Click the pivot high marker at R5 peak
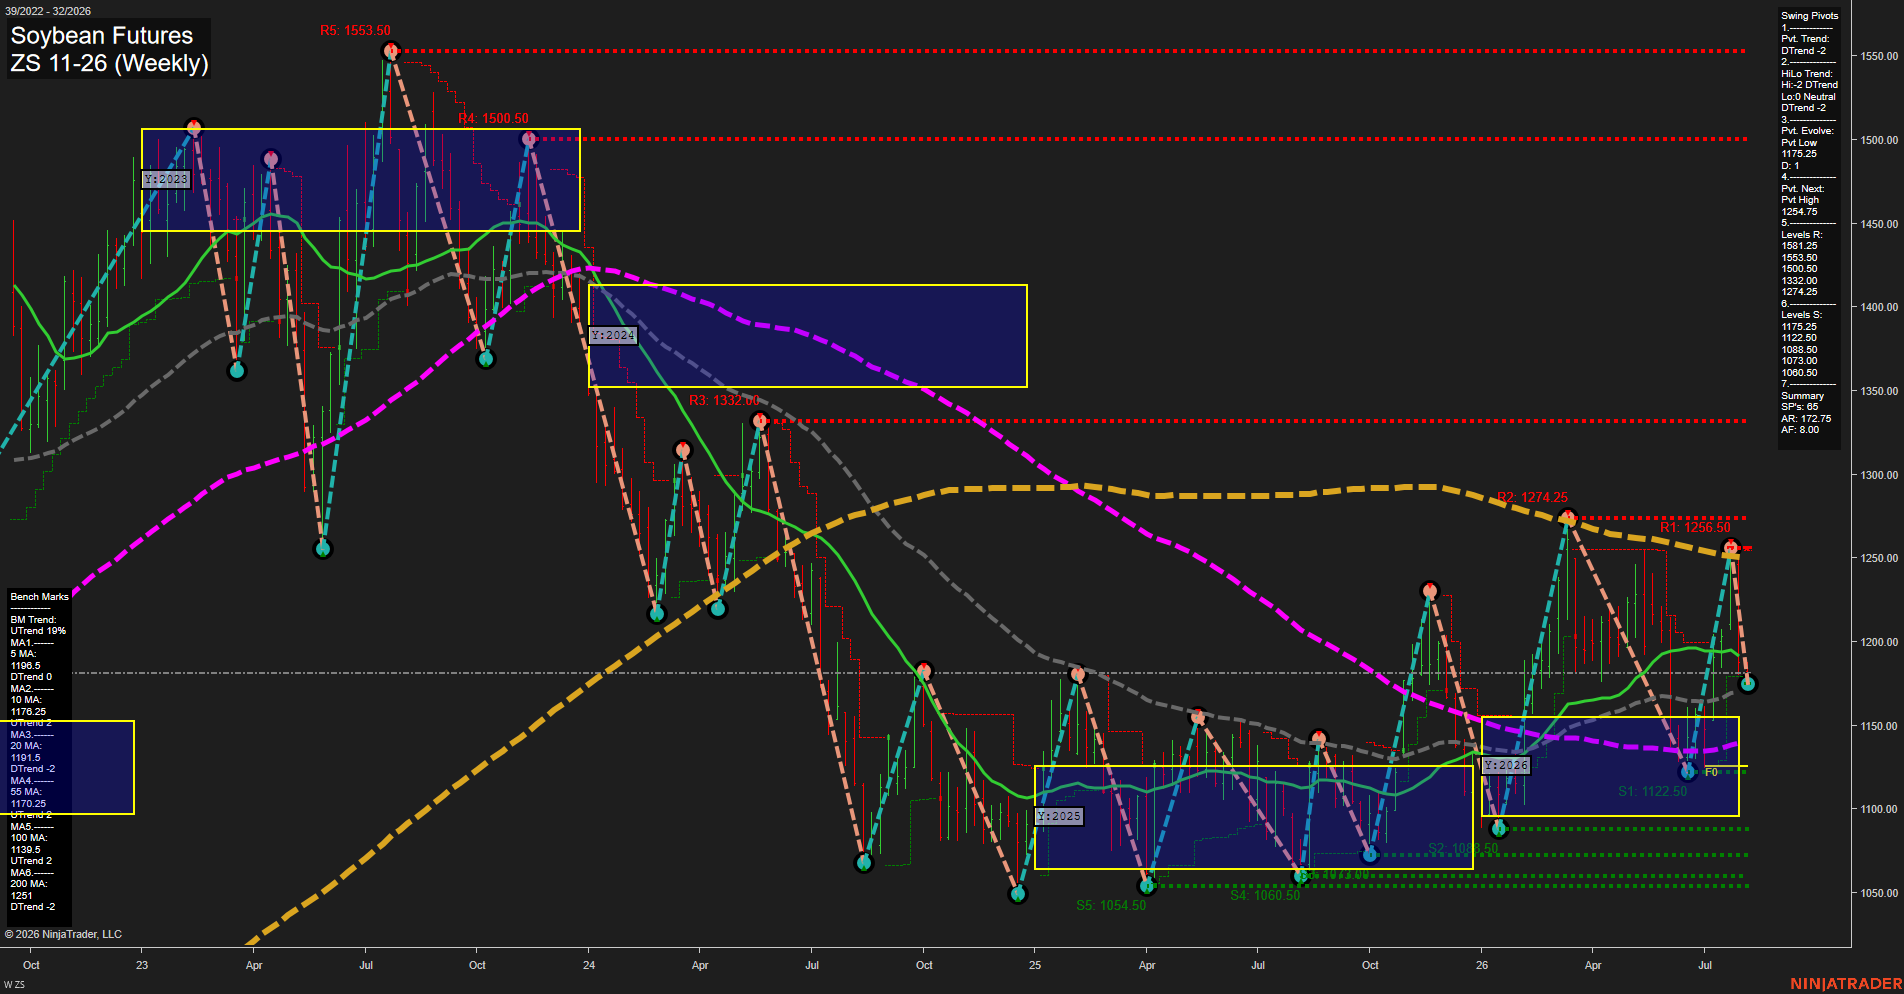Image resolution: width=1904 pixels, height=994 pixels. pos(391,50)
